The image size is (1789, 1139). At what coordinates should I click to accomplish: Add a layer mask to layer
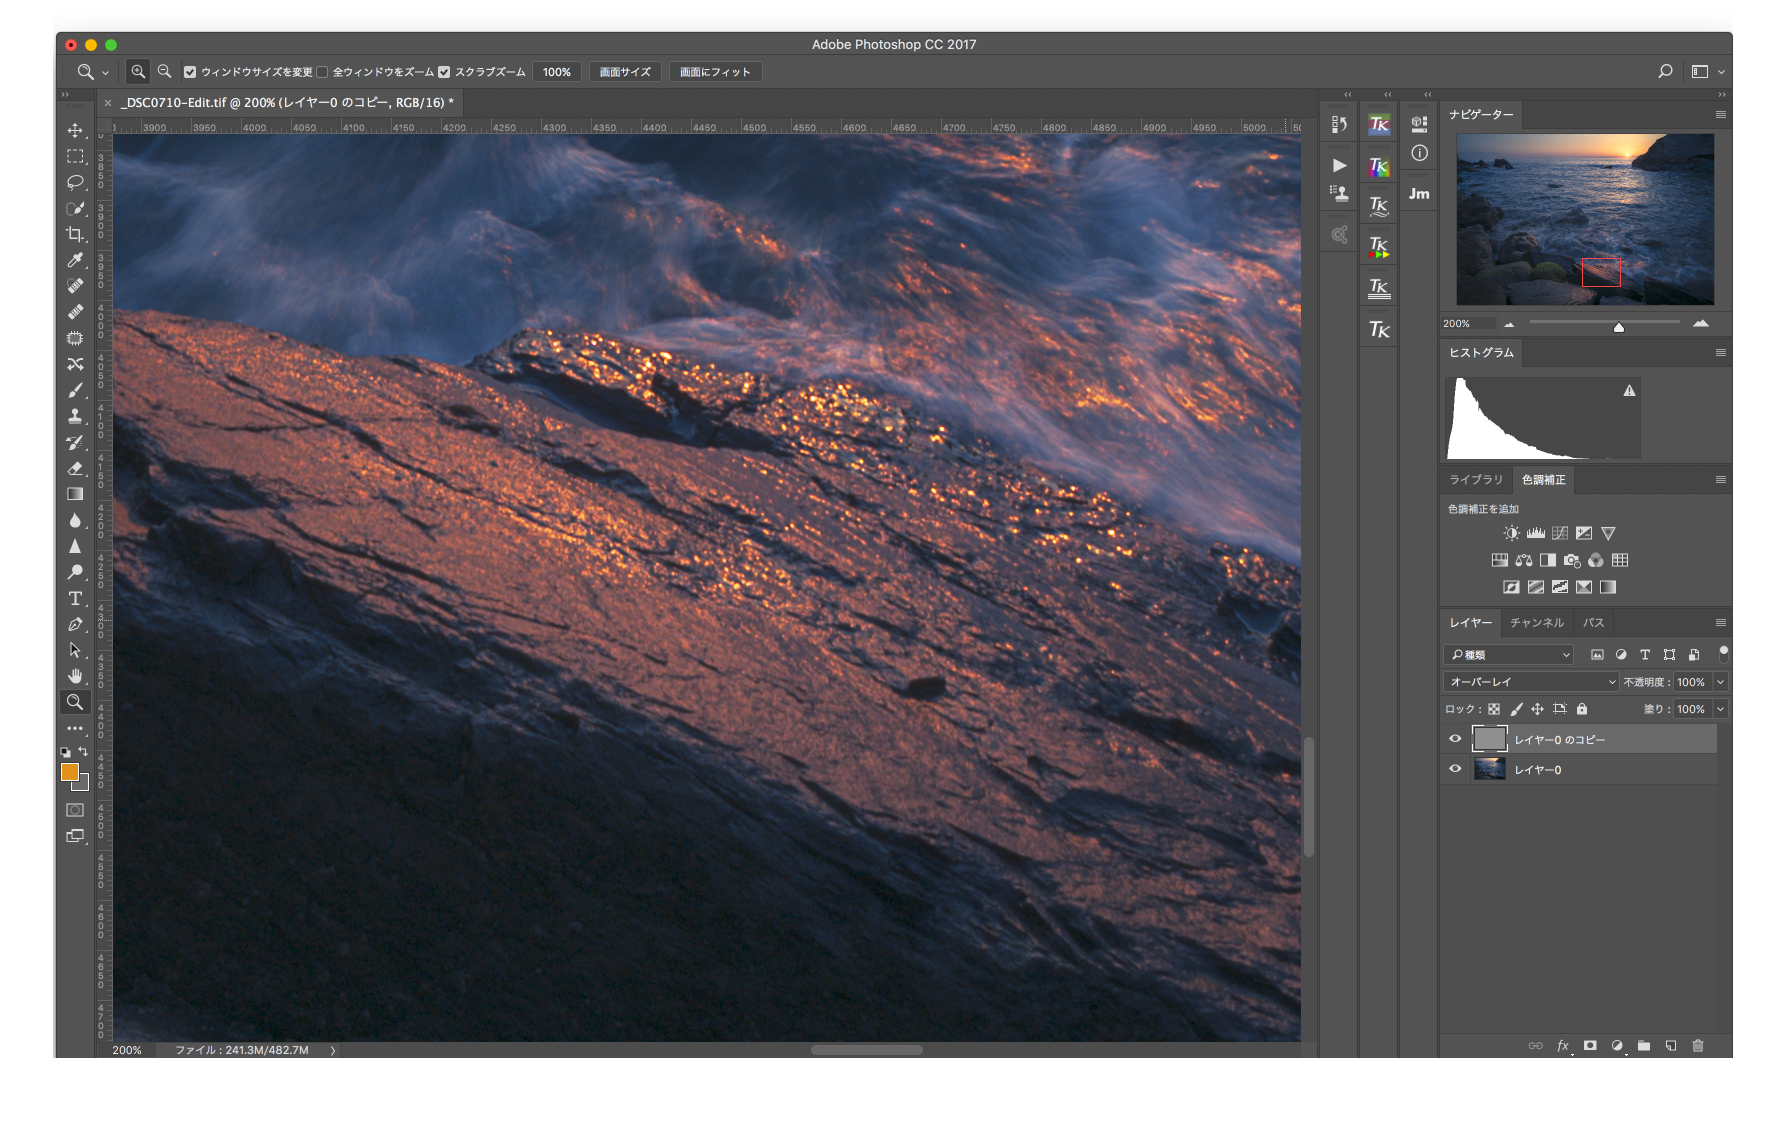pyautogui.click(x=1590, y=1045)
